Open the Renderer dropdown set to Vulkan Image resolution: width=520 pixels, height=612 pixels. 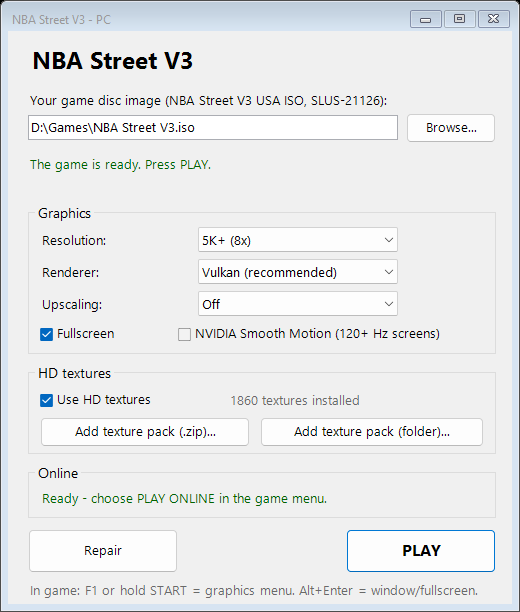(298, 272)
